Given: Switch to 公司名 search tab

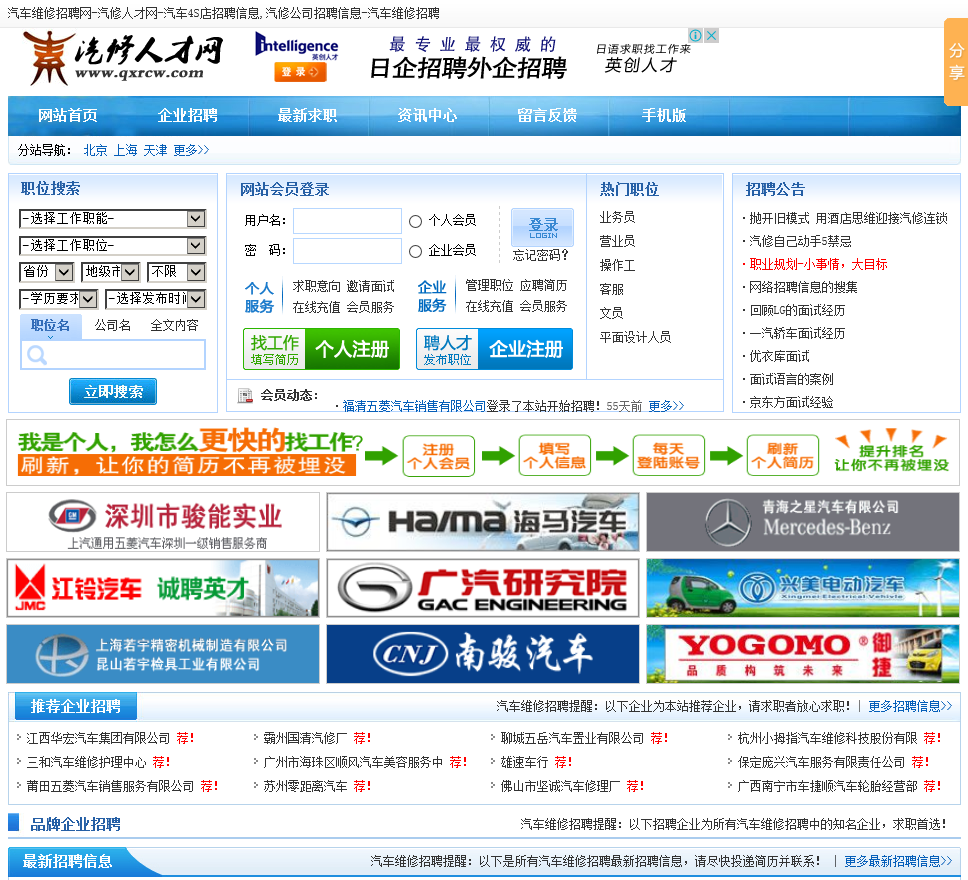Looking at the screenshot, I should [112, 325].
